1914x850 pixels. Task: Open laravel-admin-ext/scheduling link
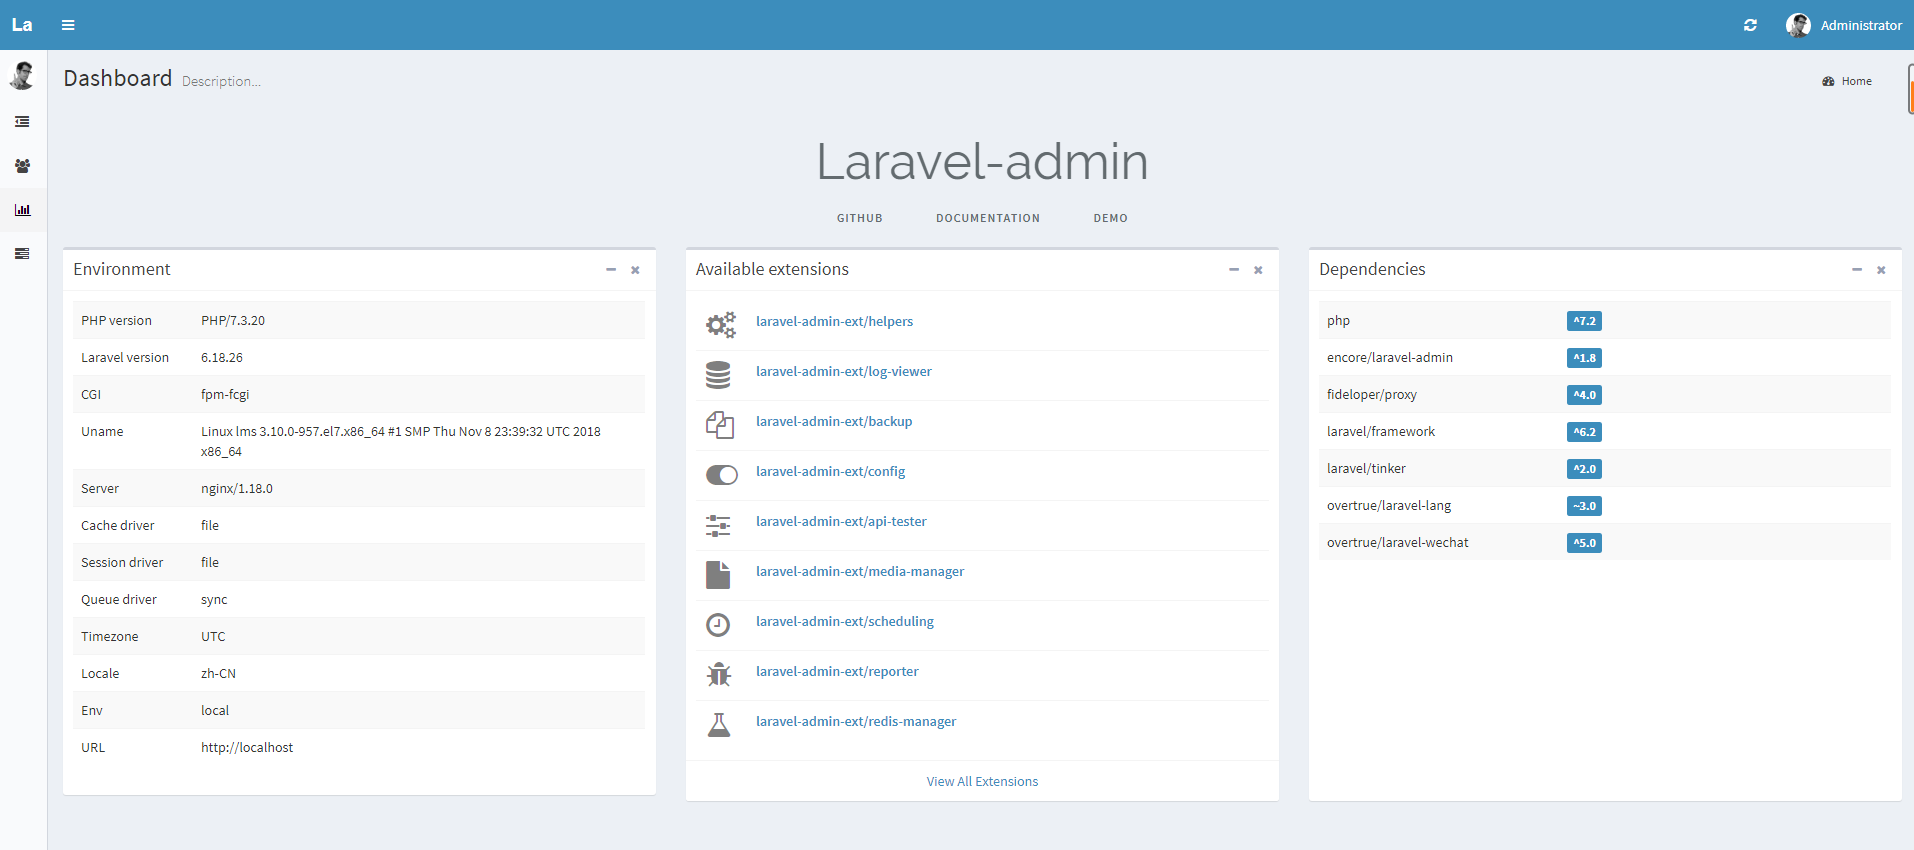tap(845, 621)
